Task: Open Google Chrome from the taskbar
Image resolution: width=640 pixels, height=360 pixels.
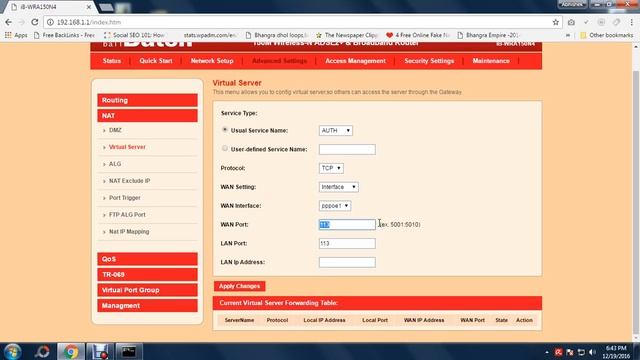Action: tap(71, 351)
